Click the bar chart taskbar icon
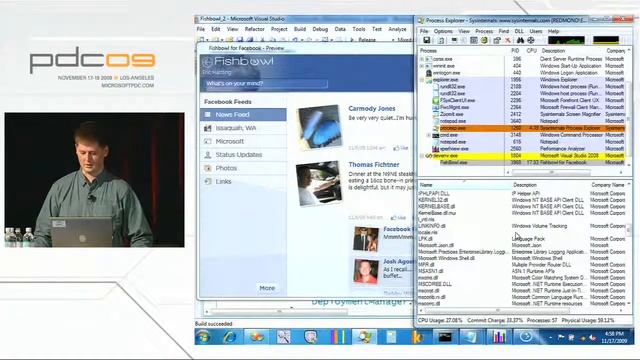Screen dimensions: 640x360 pos(499,337)
